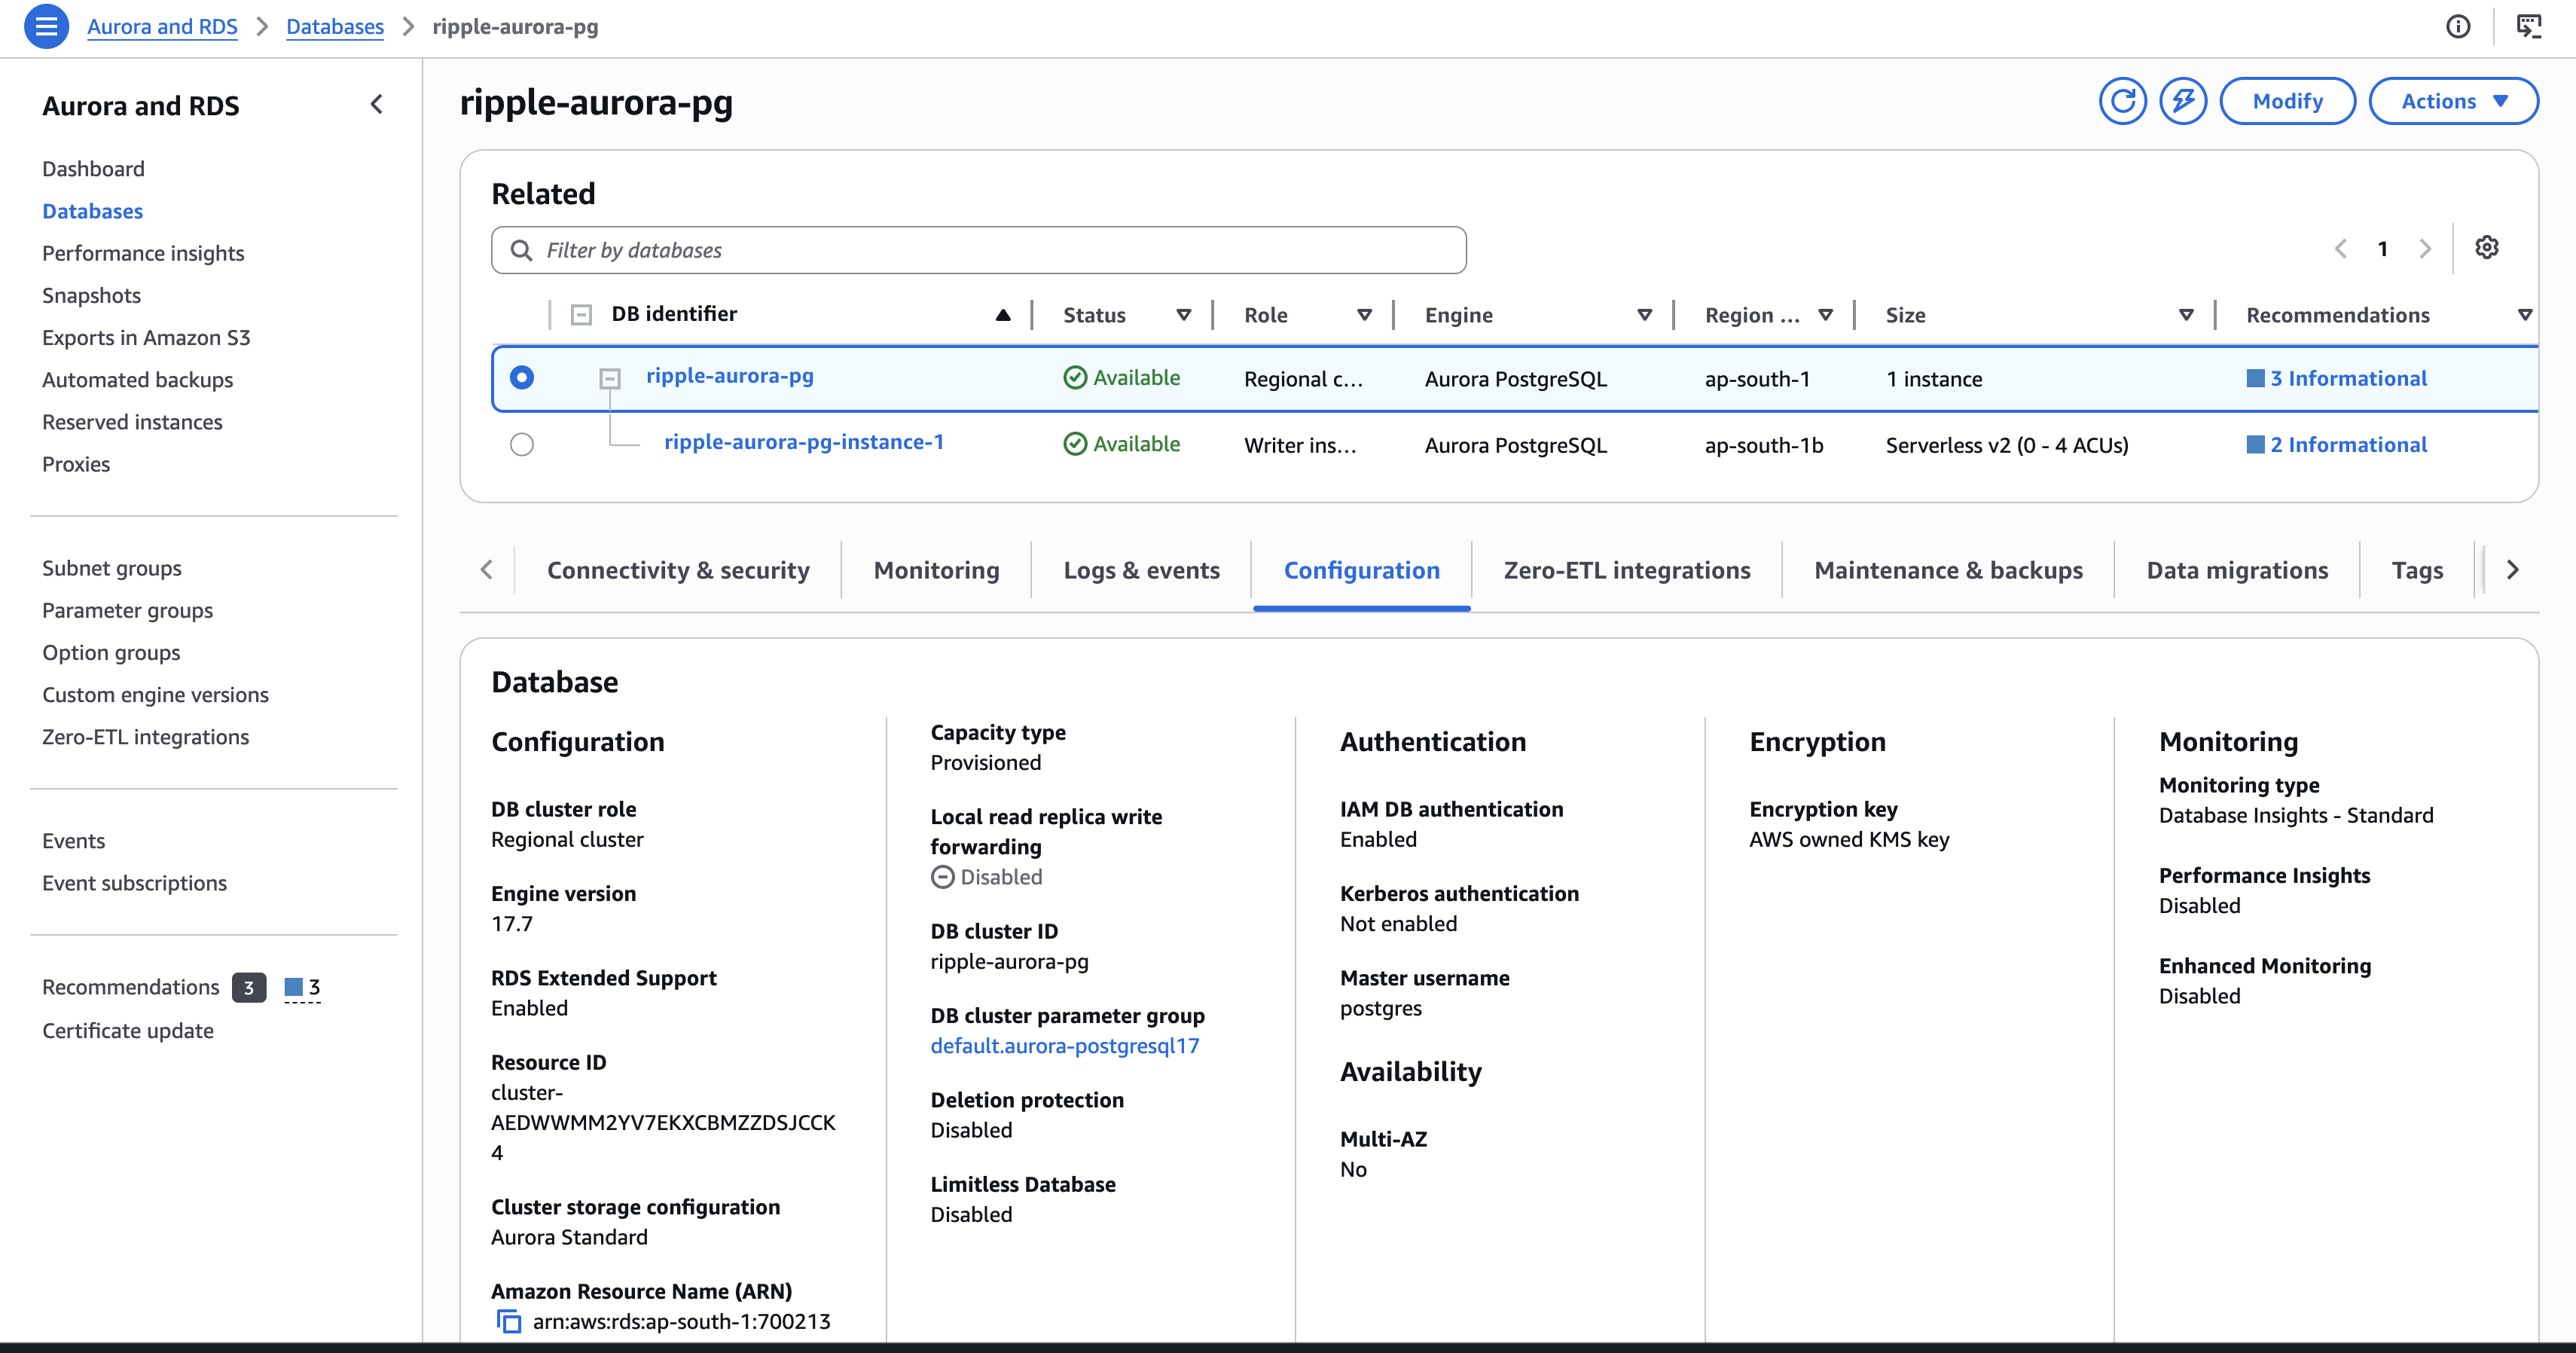This screenshot has height=1353, width=2576.
Task: Open Recommendations in sidebar
Action: 130,987
